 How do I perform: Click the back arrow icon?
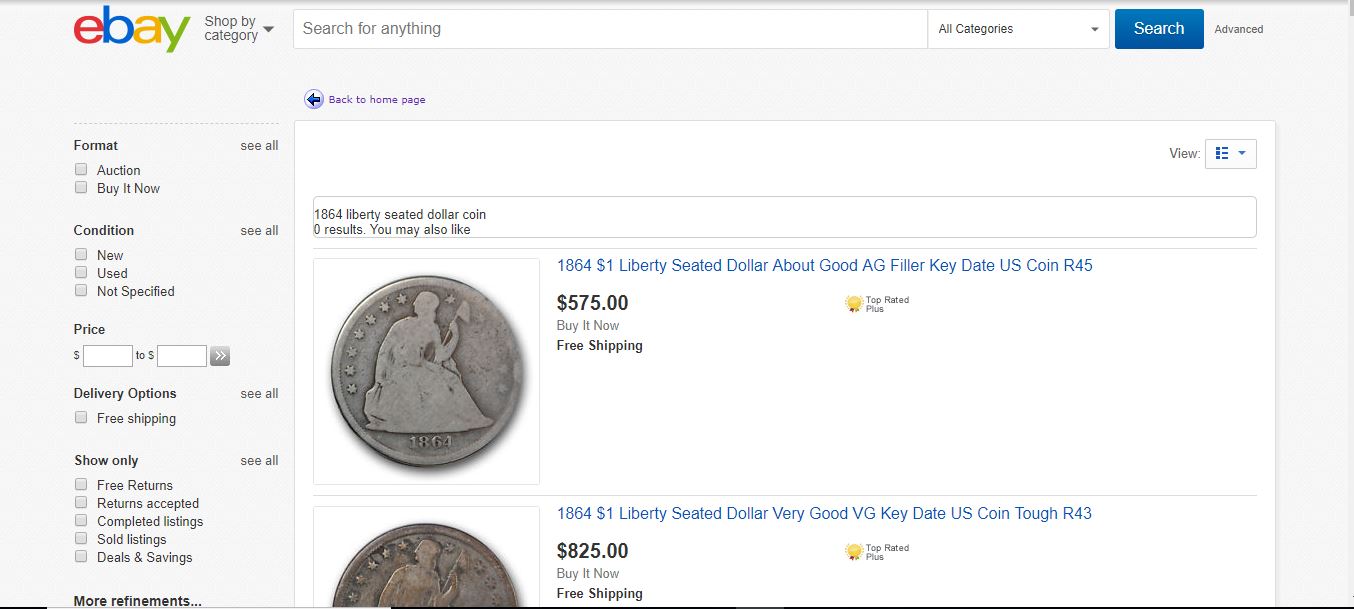(314, 99)
